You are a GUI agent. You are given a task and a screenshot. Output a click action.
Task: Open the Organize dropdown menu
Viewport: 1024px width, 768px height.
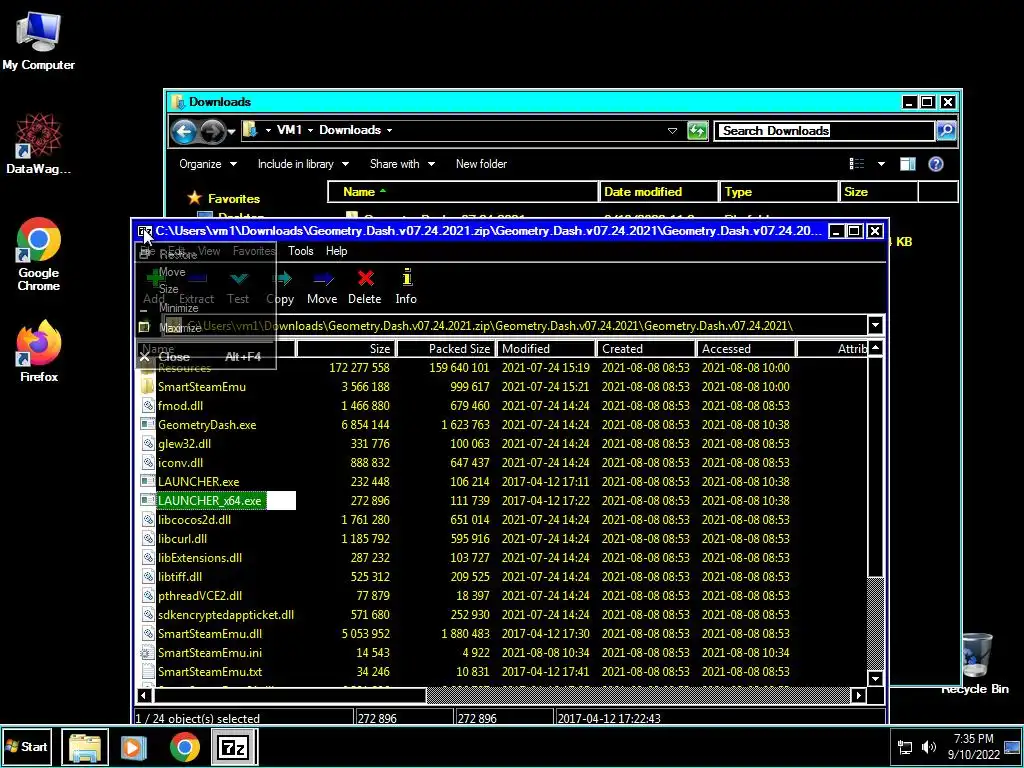coord(208,164)
